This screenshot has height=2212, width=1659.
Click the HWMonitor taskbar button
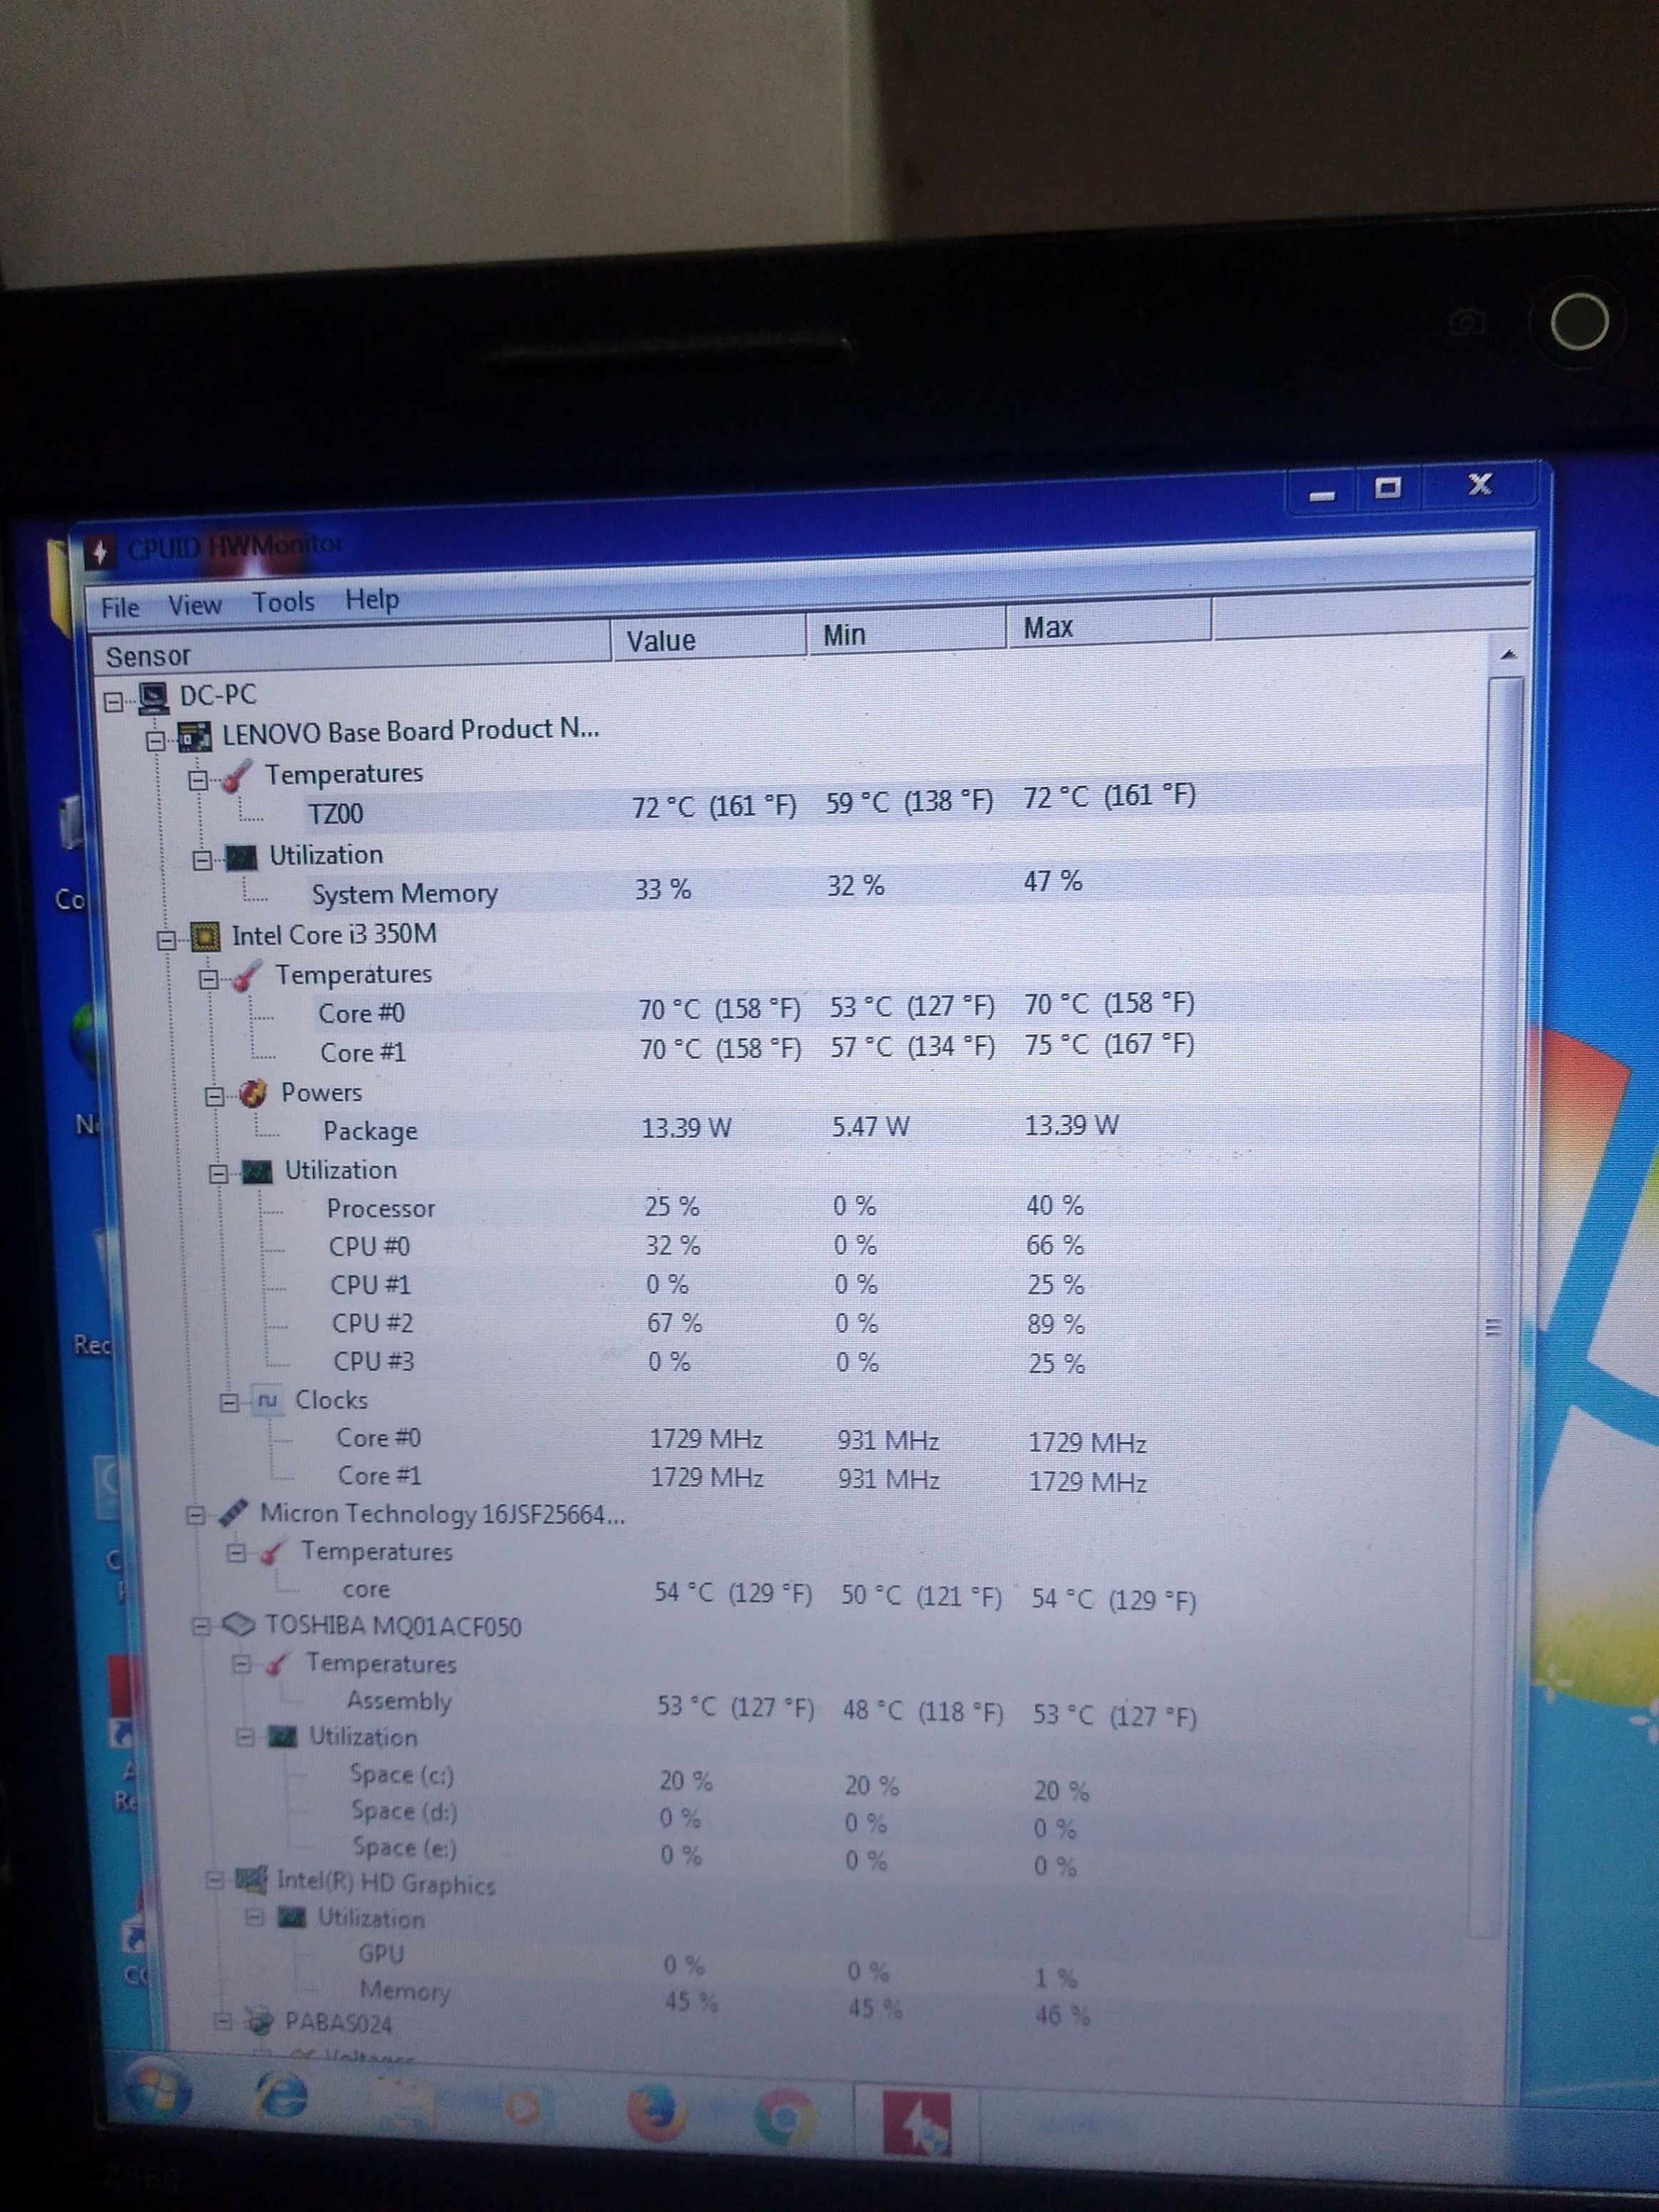[916, 2122]
